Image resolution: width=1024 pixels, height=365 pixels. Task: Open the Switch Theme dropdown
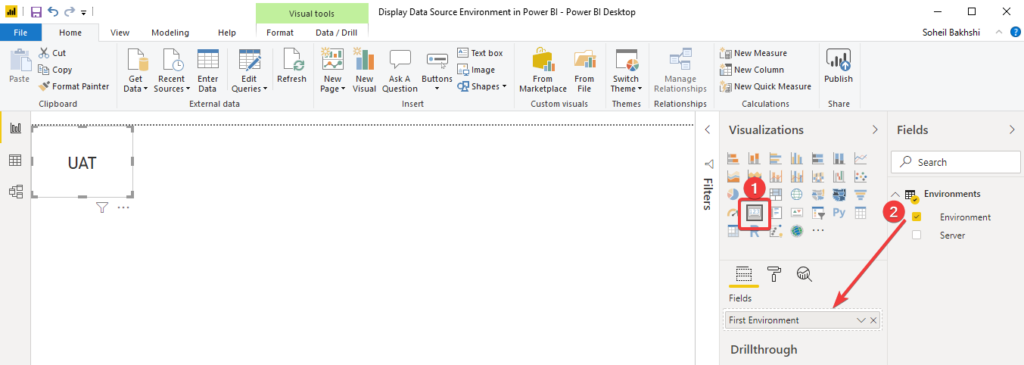626,71
